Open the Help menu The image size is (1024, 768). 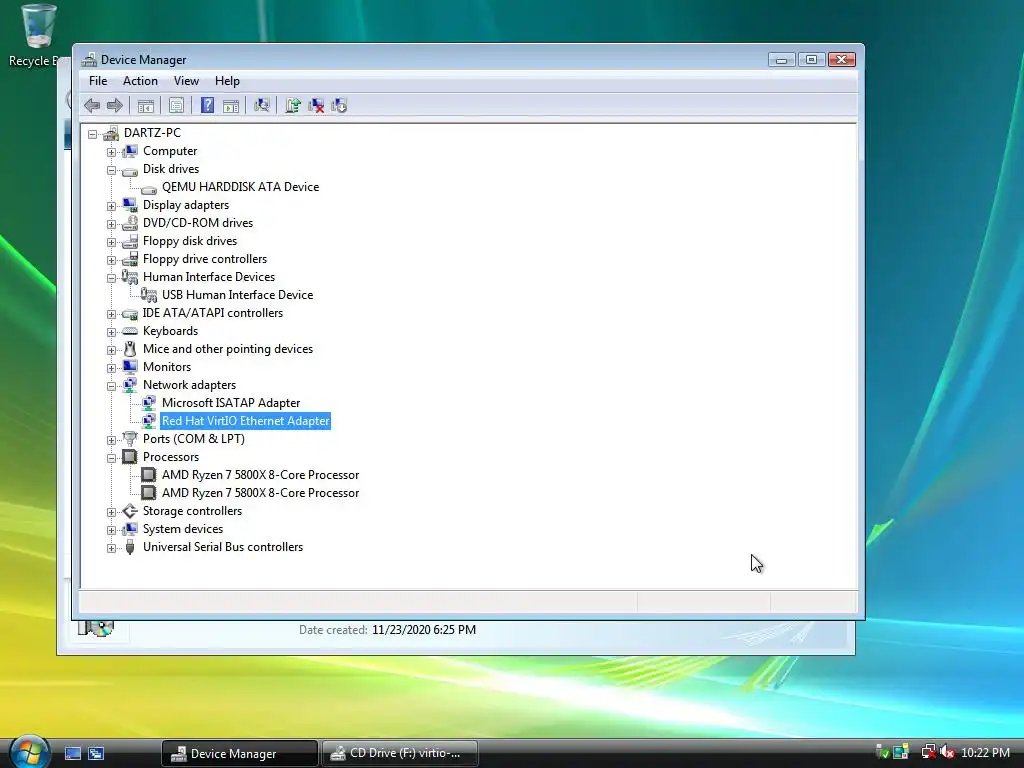coord(227,81)
